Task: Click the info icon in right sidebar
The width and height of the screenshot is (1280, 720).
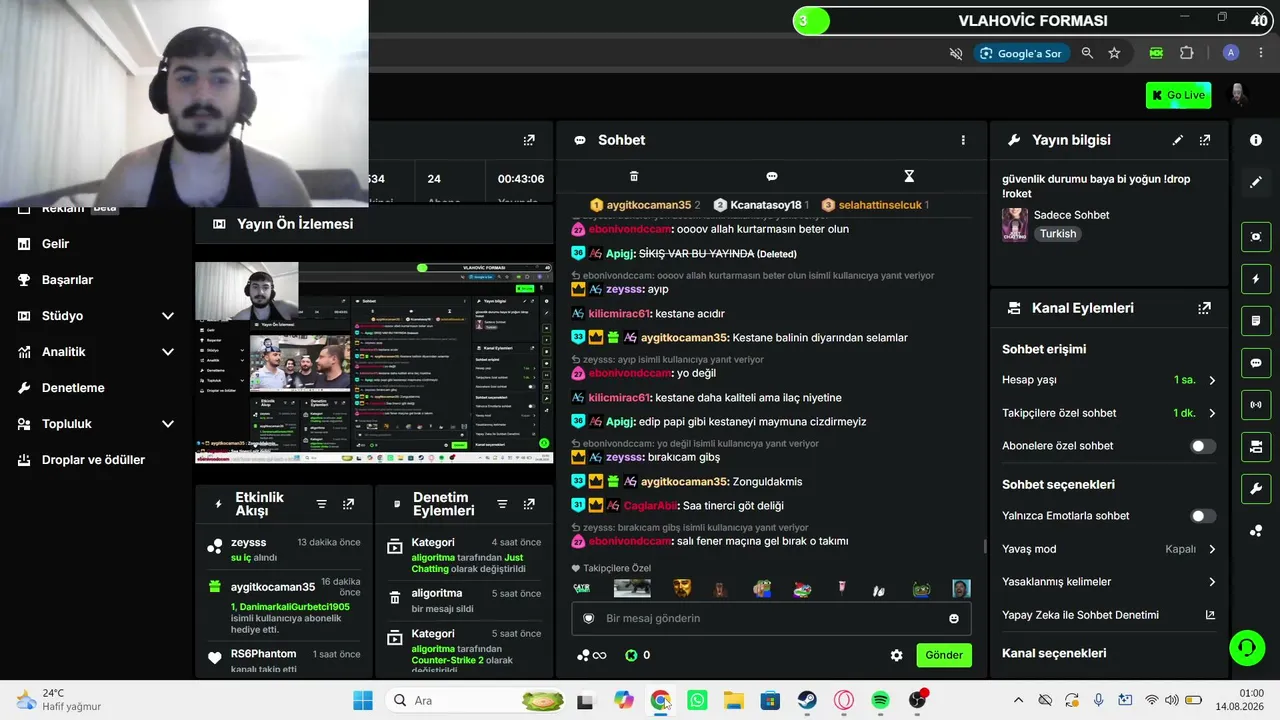Action: pyautogui.click(x=1256, y=140)
